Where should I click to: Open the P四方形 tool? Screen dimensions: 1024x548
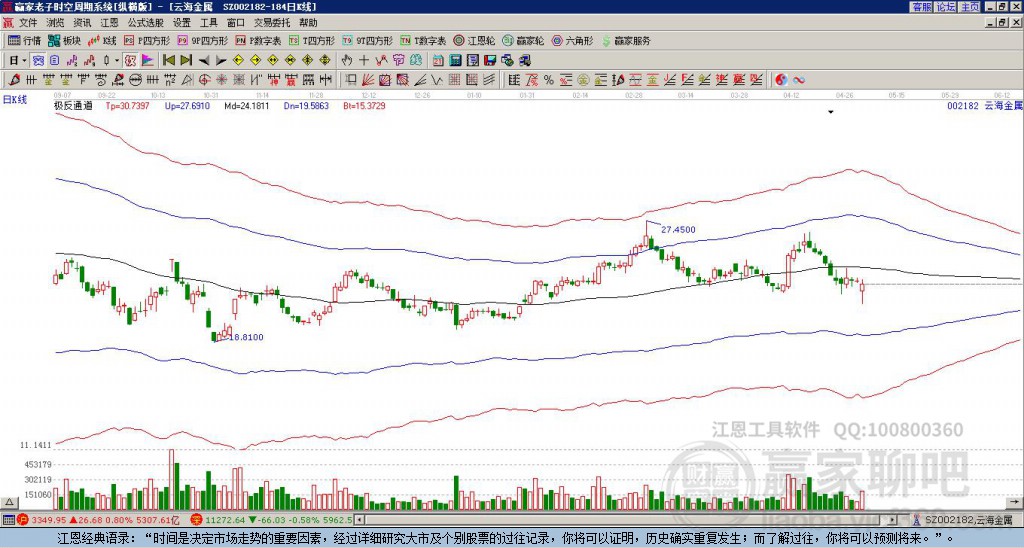pos(147,40)
